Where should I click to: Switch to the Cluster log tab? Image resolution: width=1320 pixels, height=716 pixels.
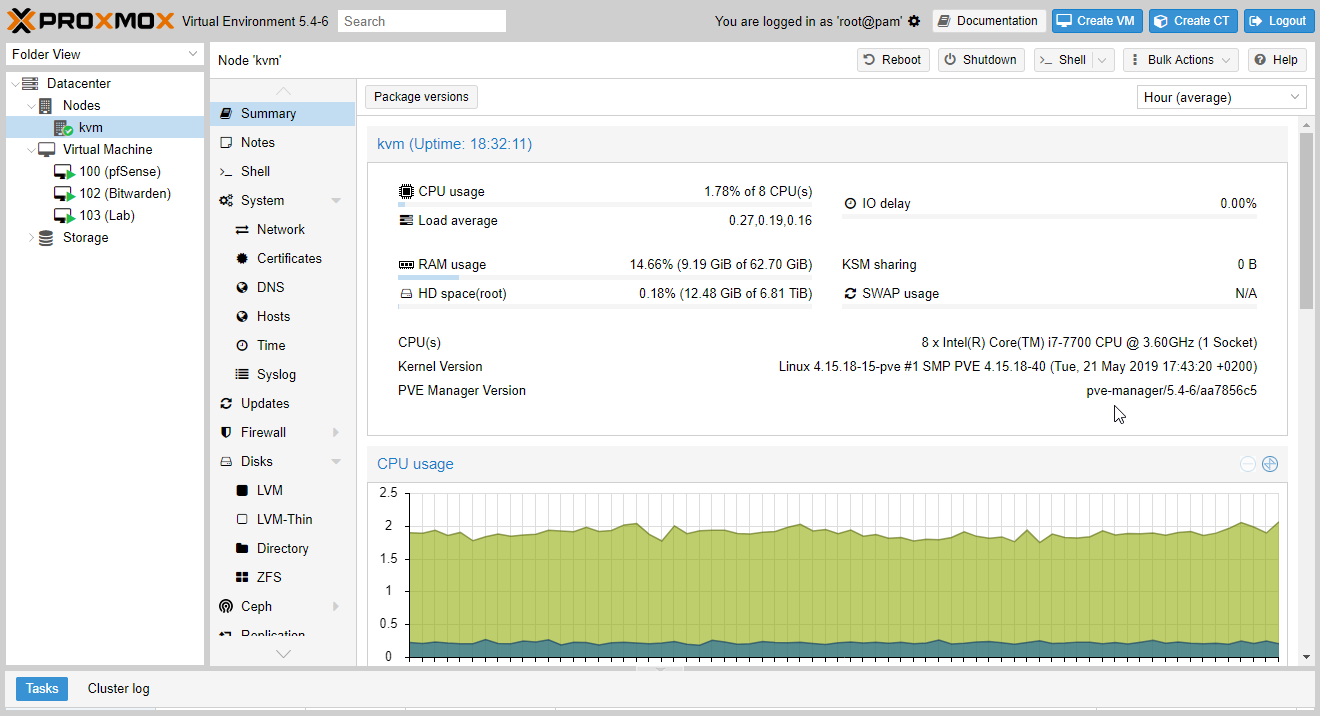pos(118,689)
